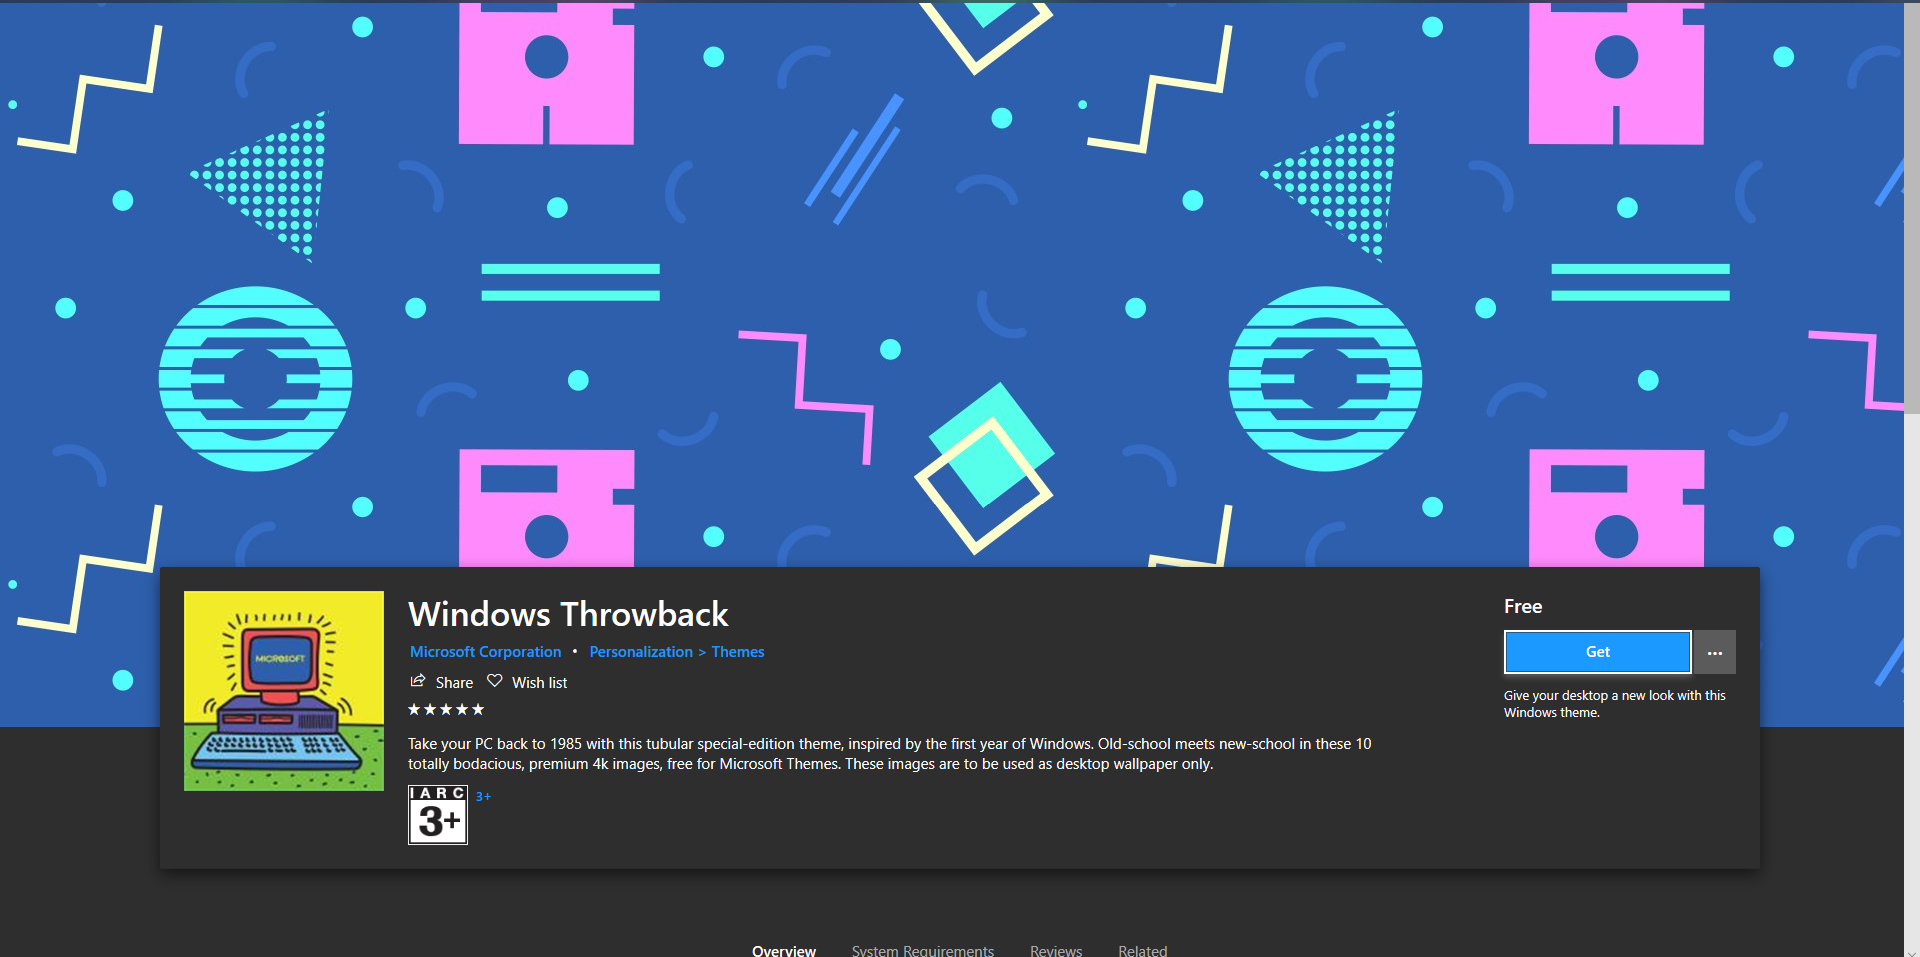Click the first star in the rating

[x=413, y=709]
